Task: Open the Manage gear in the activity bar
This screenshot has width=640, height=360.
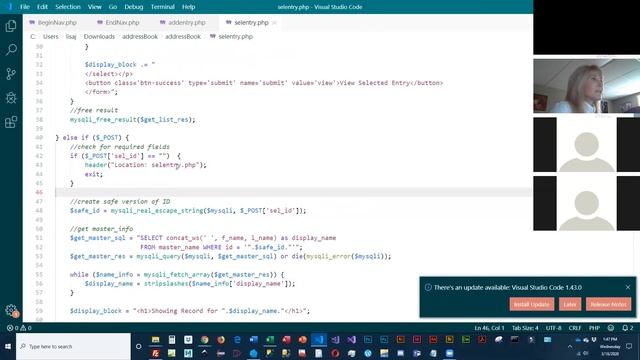Action: click(11, 310)
